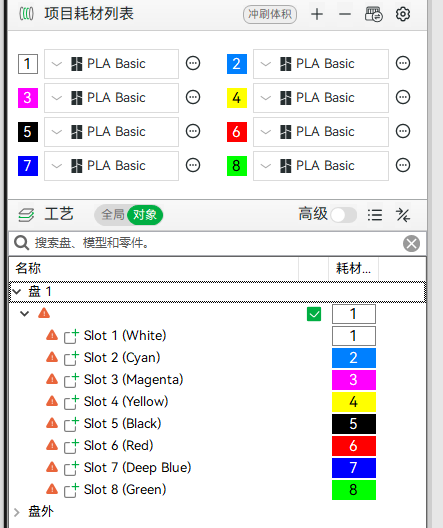Change white filament 1 color swatch

28,64
